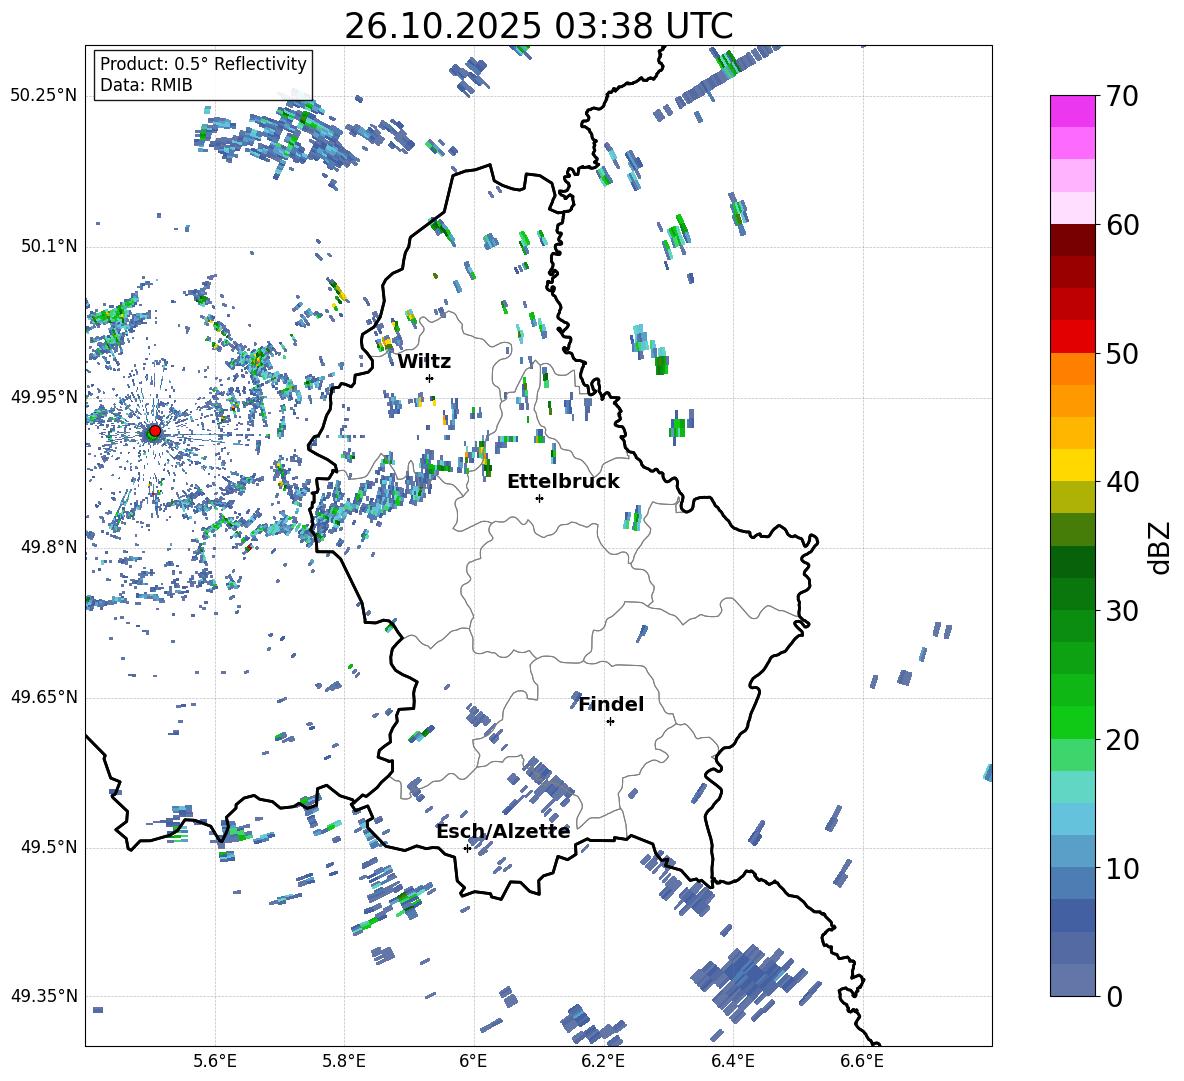Viewport: 1184px width, 1081px height.
Task: Click the 0 value on the colorbar
Action: [x=1114, y=996]
